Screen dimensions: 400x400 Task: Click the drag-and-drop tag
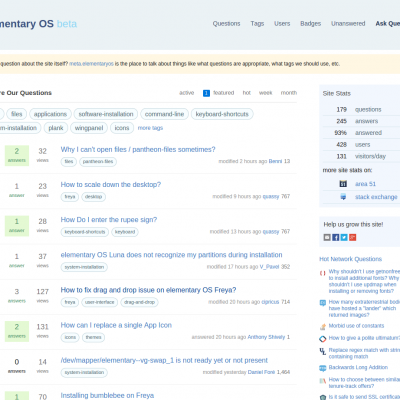coord(139,302)
